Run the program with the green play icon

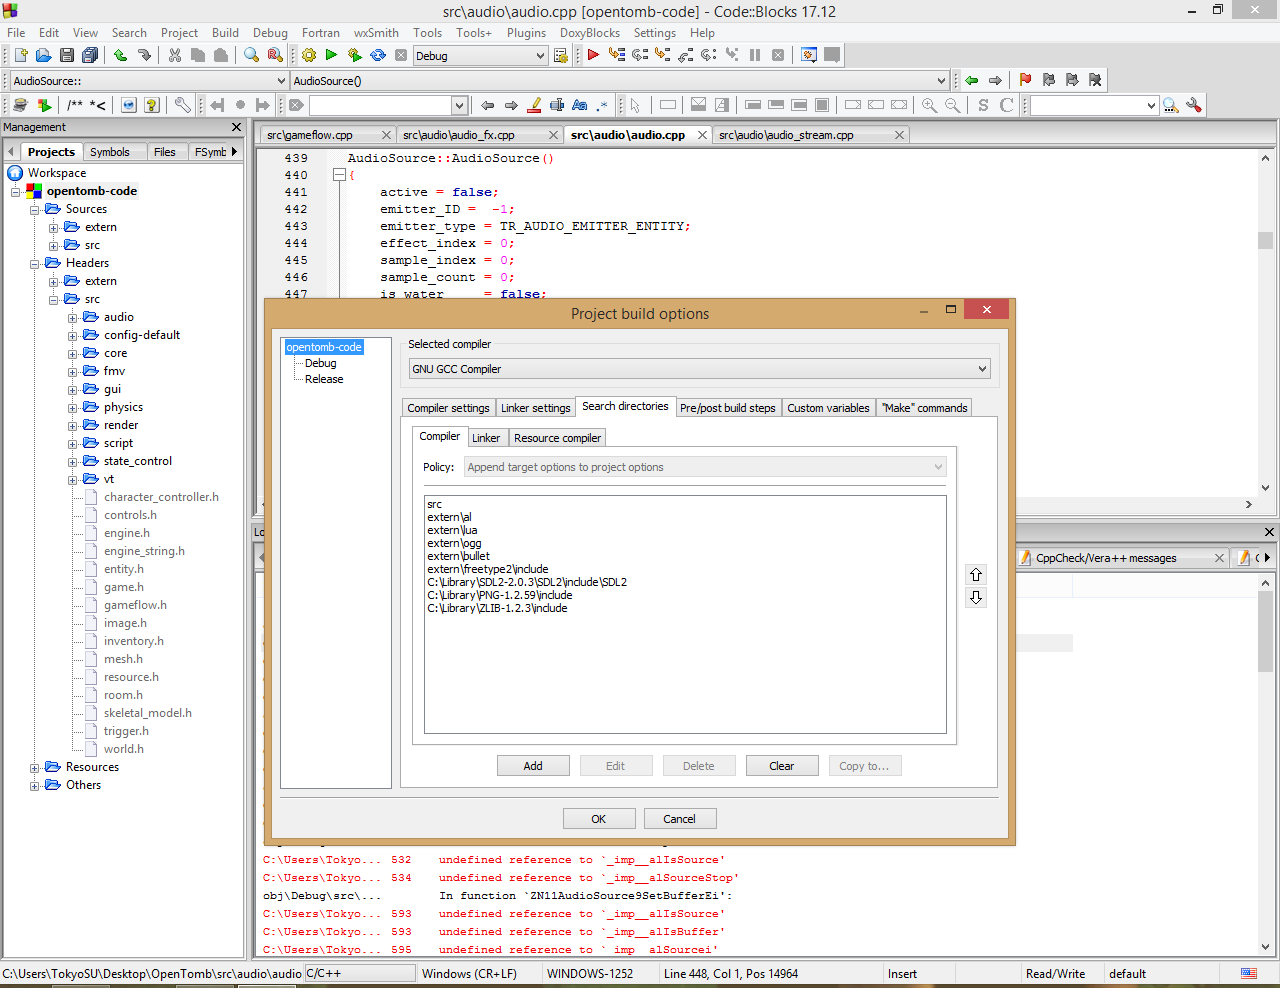pos(331,55)
